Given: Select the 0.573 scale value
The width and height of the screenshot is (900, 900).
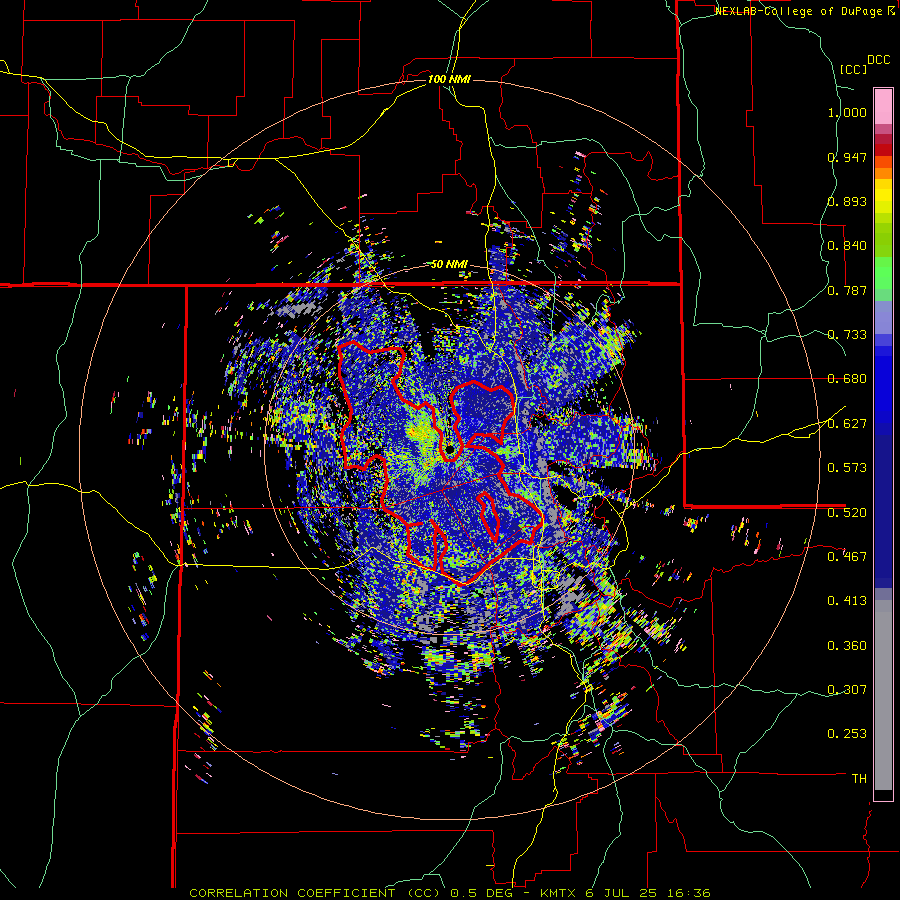Looking at the screenshot, I should pyautogui.click(x=847, y=468).
